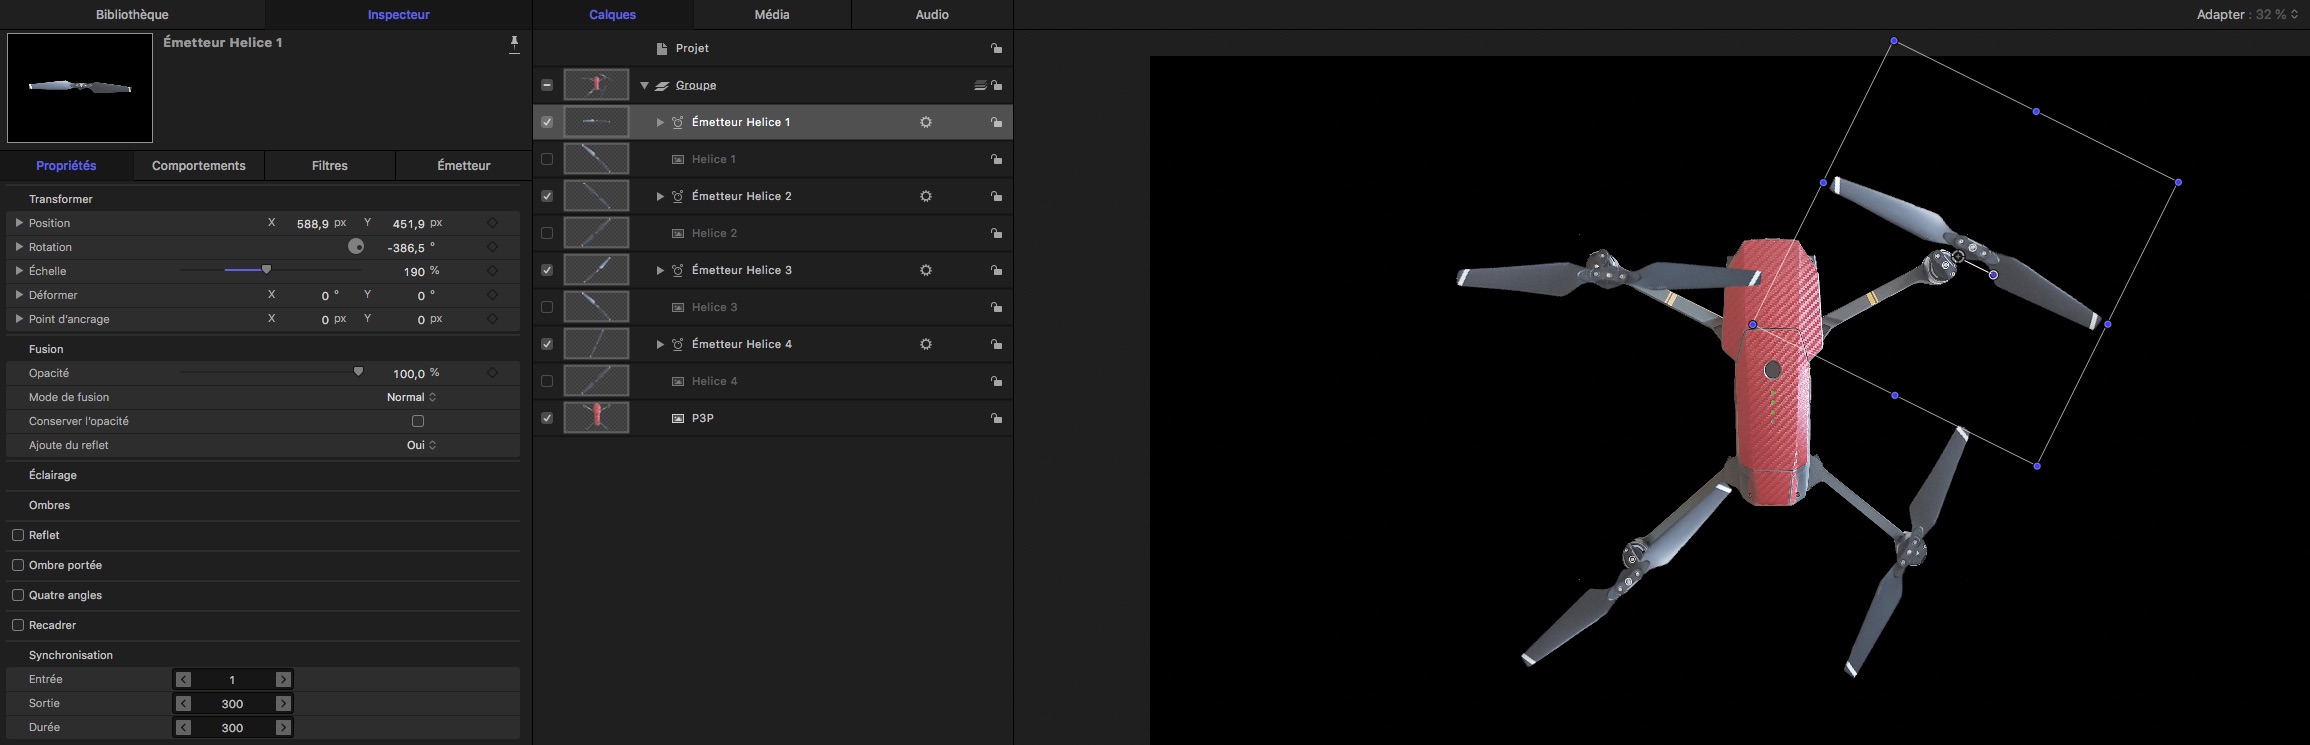Click the lock icon on the Helice 3 row
This screenshot has width=2310, height=745.
click(x=996, y=307)
